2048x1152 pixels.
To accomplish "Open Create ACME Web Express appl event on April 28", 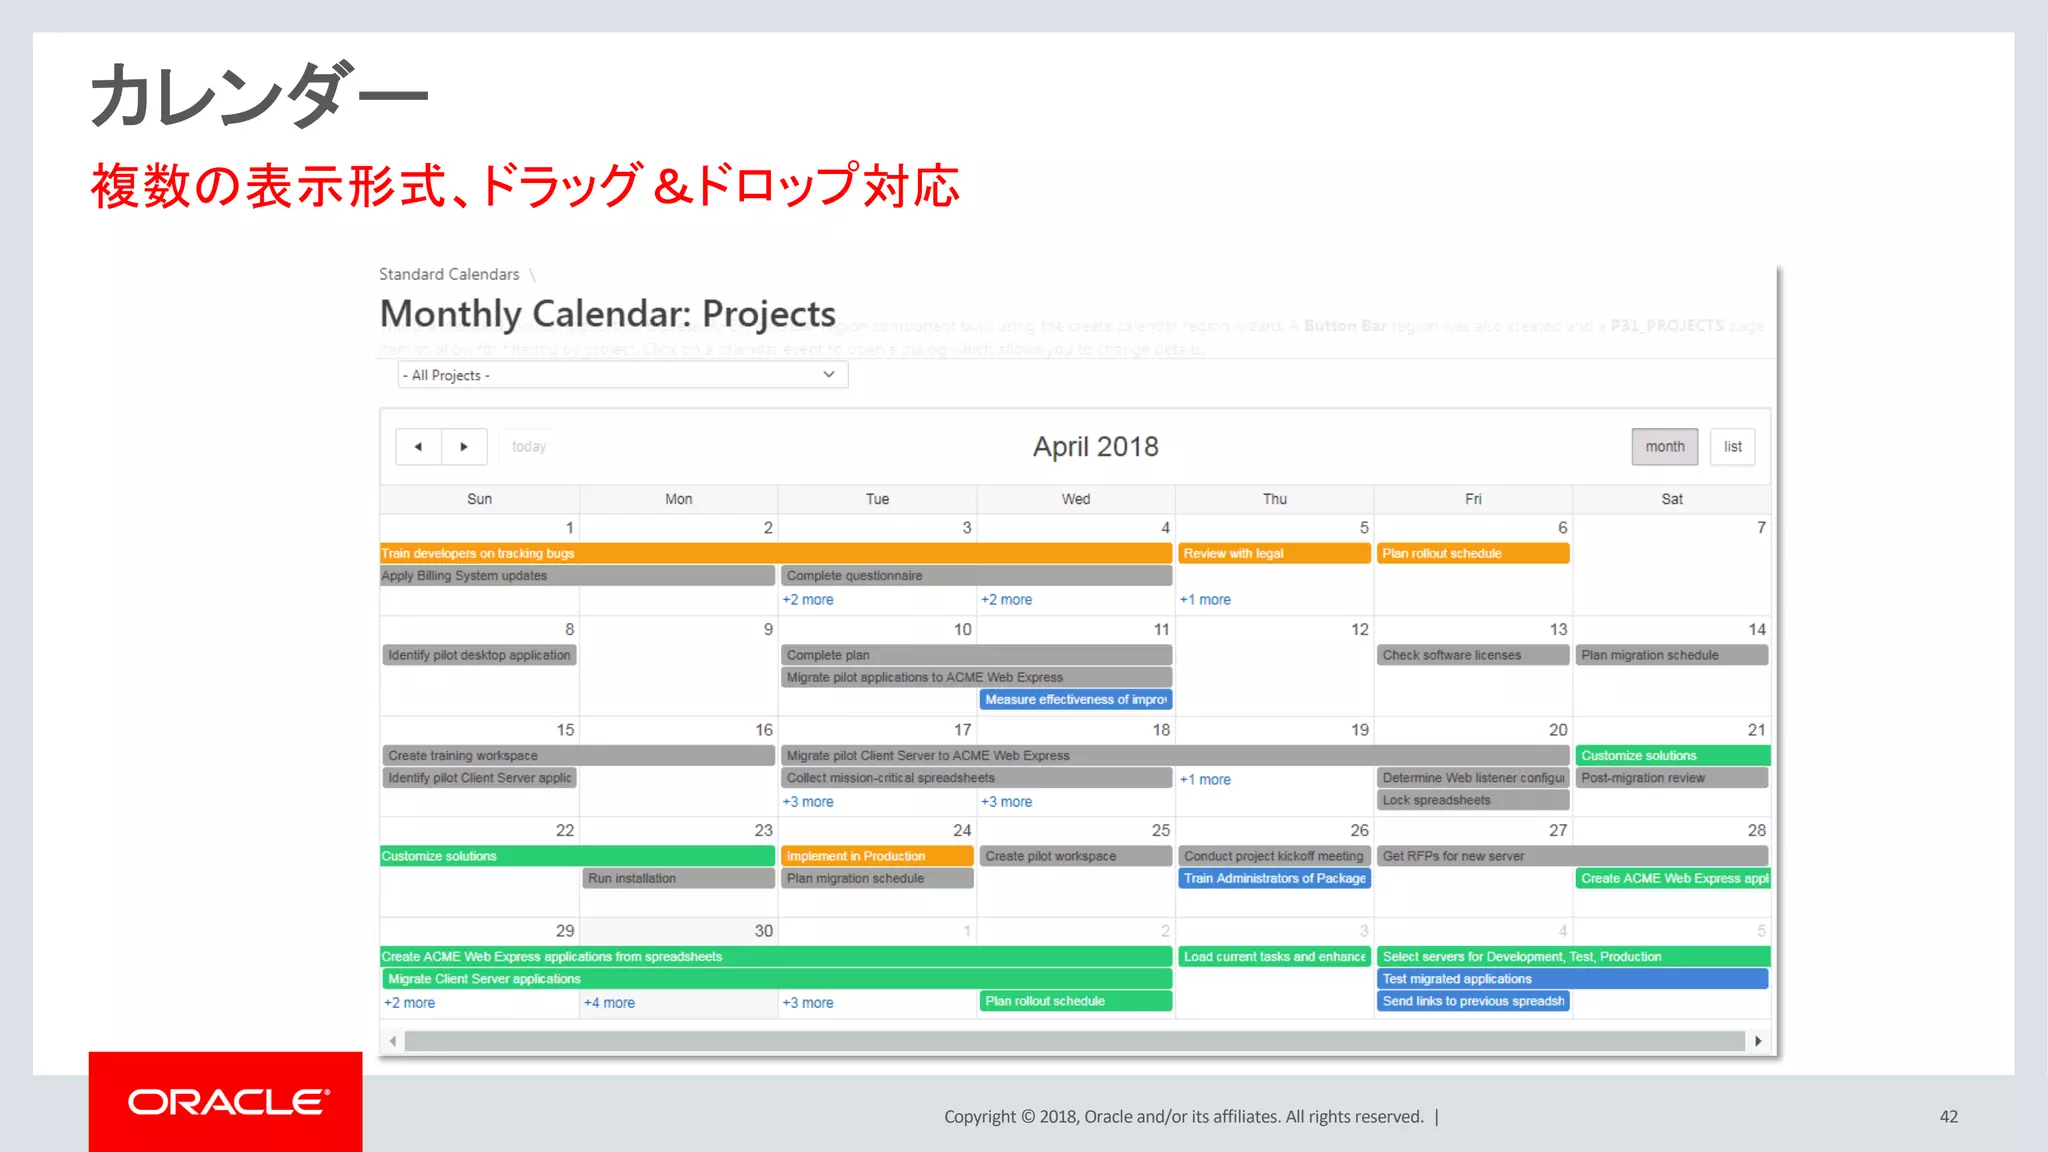I will pos(1673,878).
